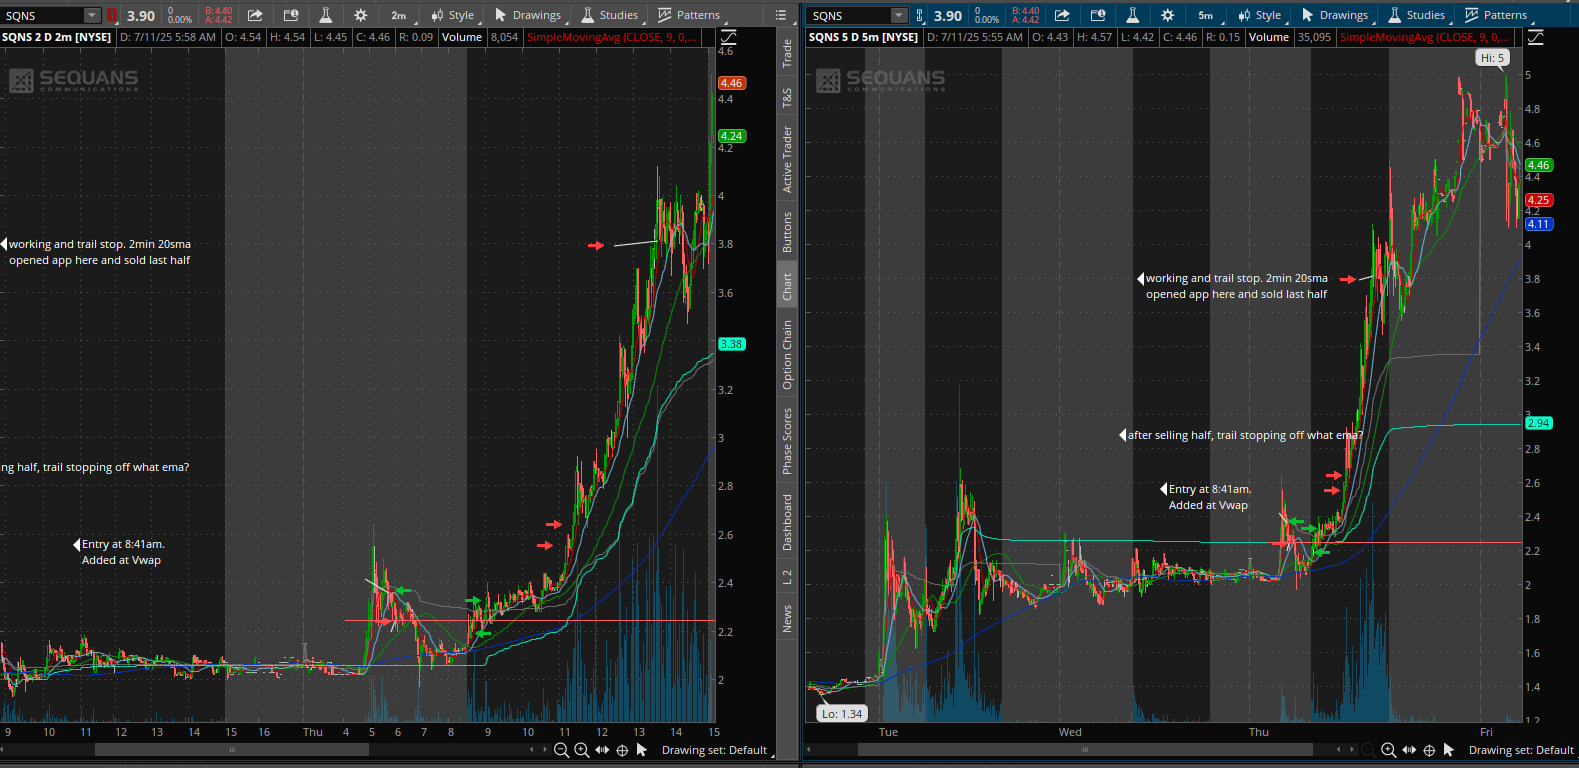Click the red link indicator beside the left SQNS symbol box
The width and height of the screenshot is (1579, 768).
point(112,16)
